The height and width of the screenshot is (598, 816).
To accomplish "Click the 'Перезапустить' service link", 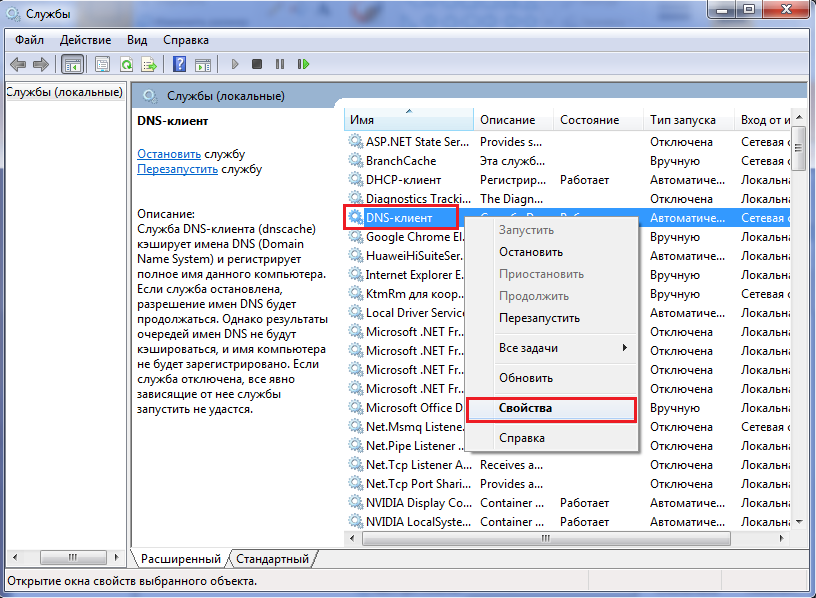I will 177,169.
